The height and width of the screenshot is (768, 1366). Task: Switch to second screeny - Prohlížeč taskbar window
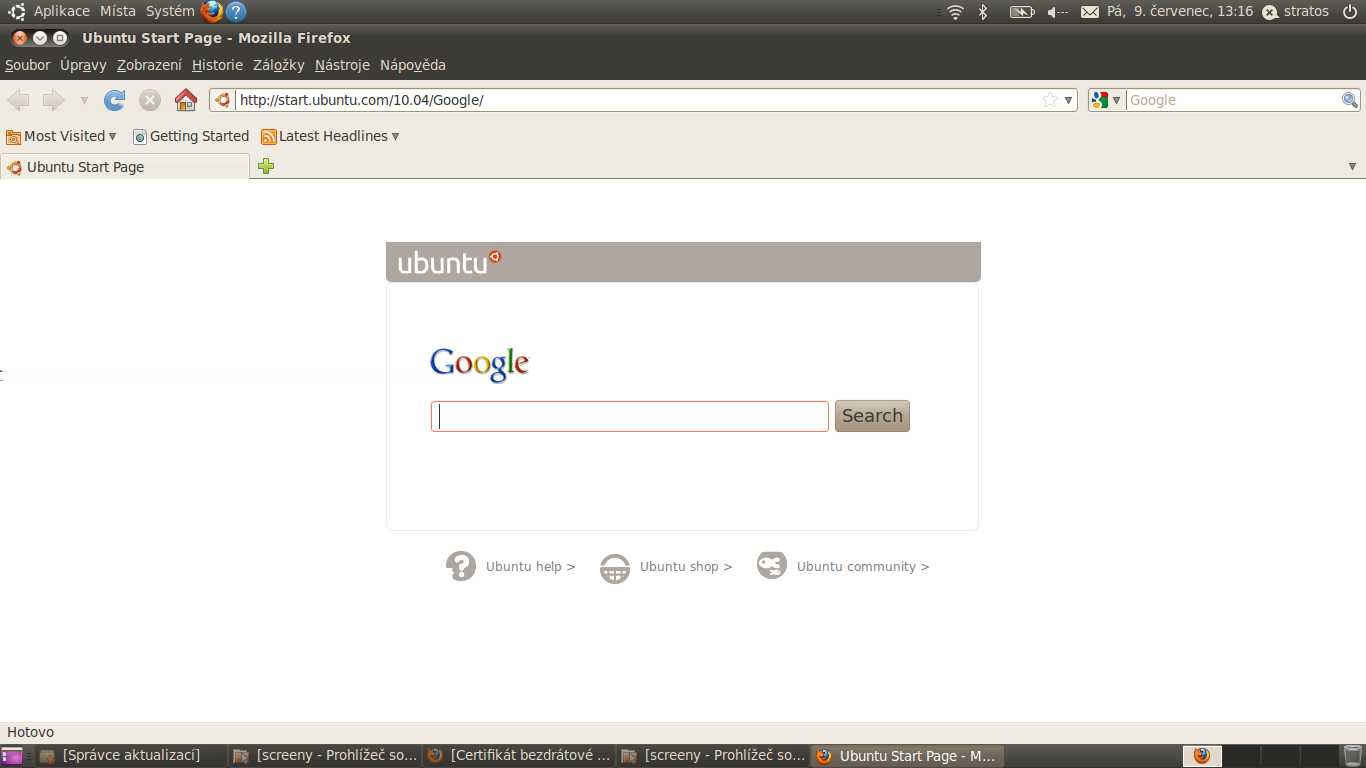point(713,756)
